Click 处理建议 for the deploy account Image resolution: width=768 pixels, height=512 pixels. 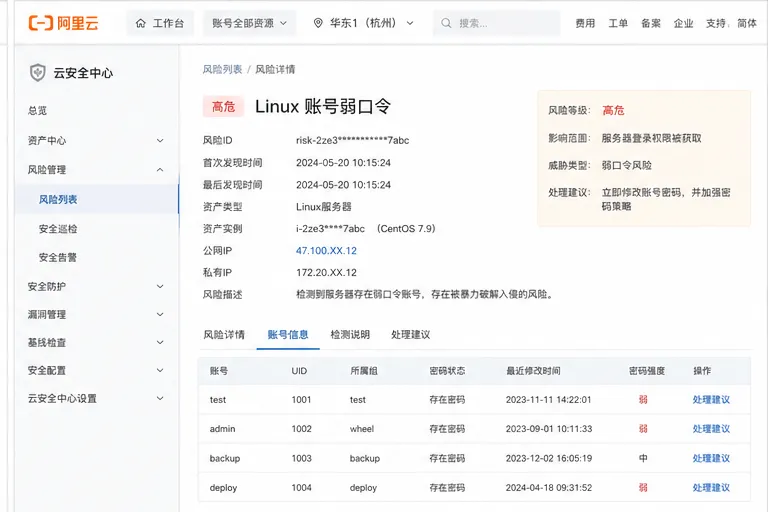[711, 488]
